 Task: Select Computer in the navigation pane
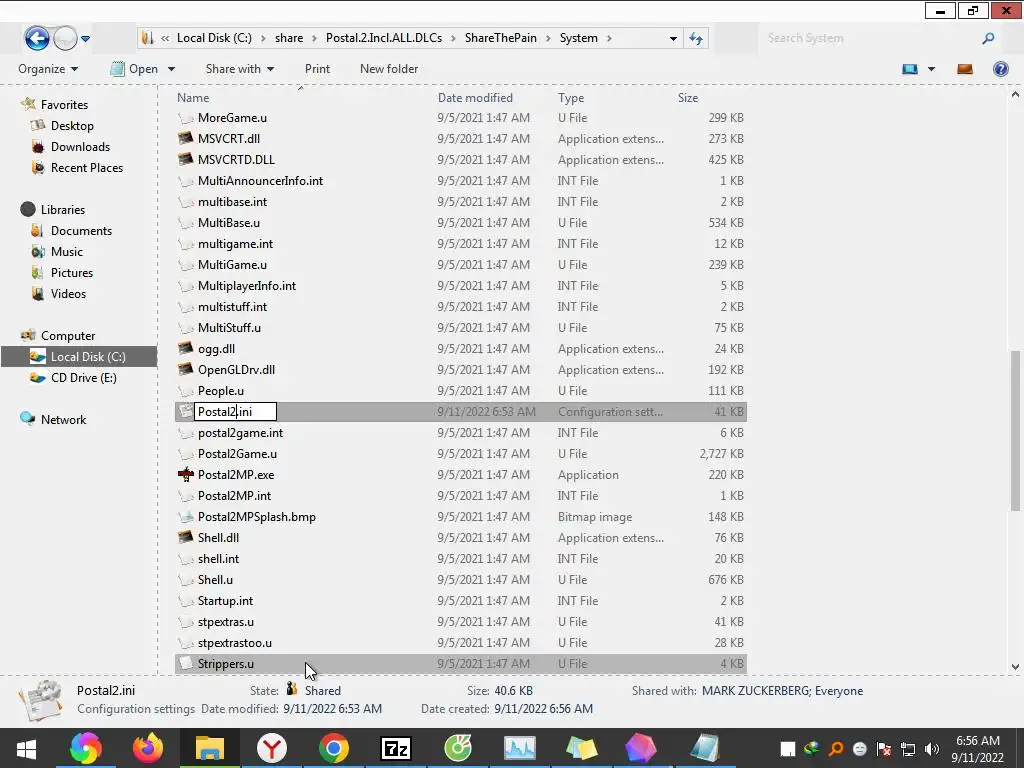tap(68, 336)
